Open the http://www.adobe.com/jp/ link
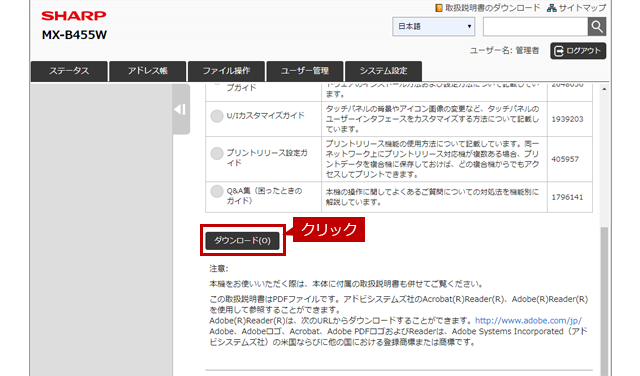Image resolution: width=640 pixels, height=376 pixels. tap(528, 320)
